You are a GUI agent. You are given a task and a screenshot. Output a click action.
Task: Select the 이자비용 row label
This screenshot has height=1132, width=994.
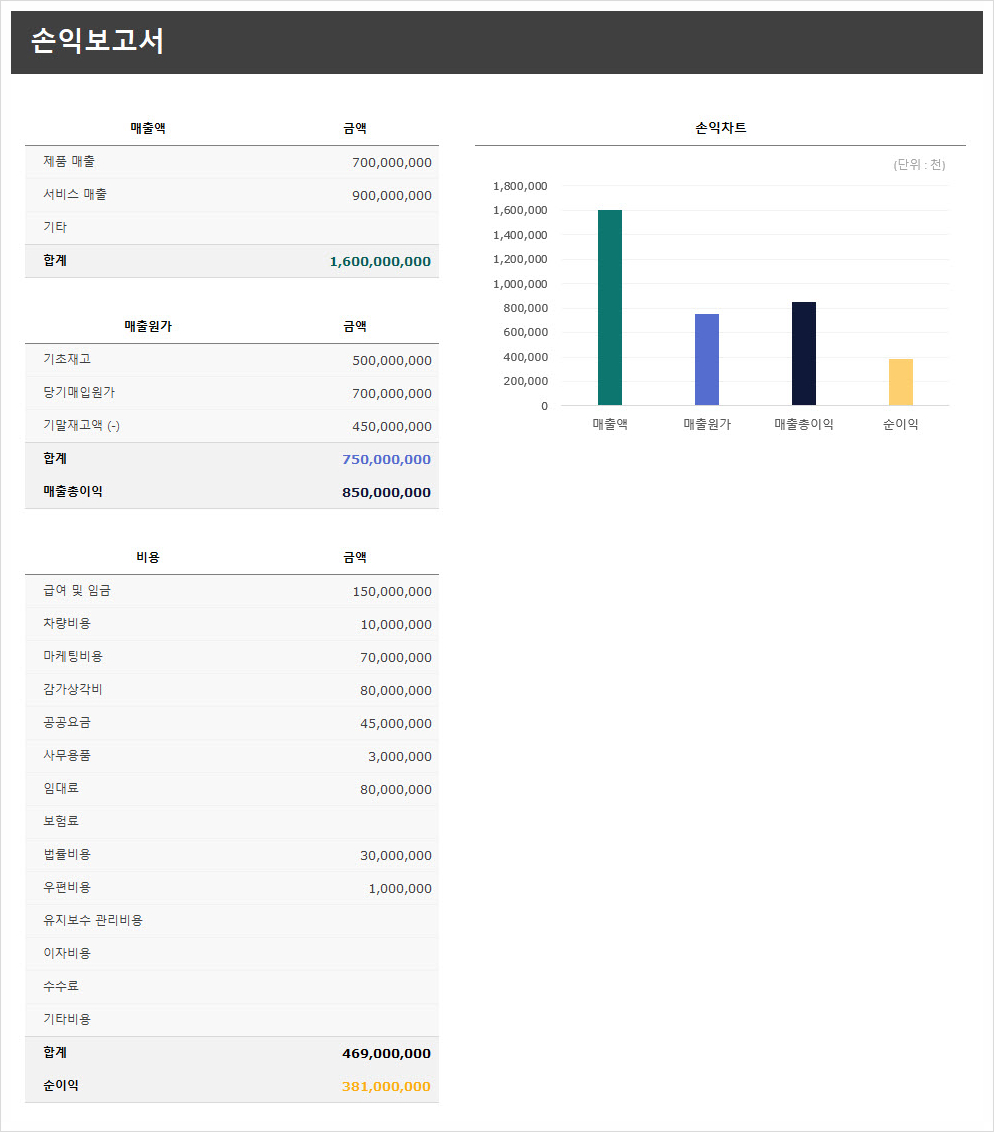(66, 953)
